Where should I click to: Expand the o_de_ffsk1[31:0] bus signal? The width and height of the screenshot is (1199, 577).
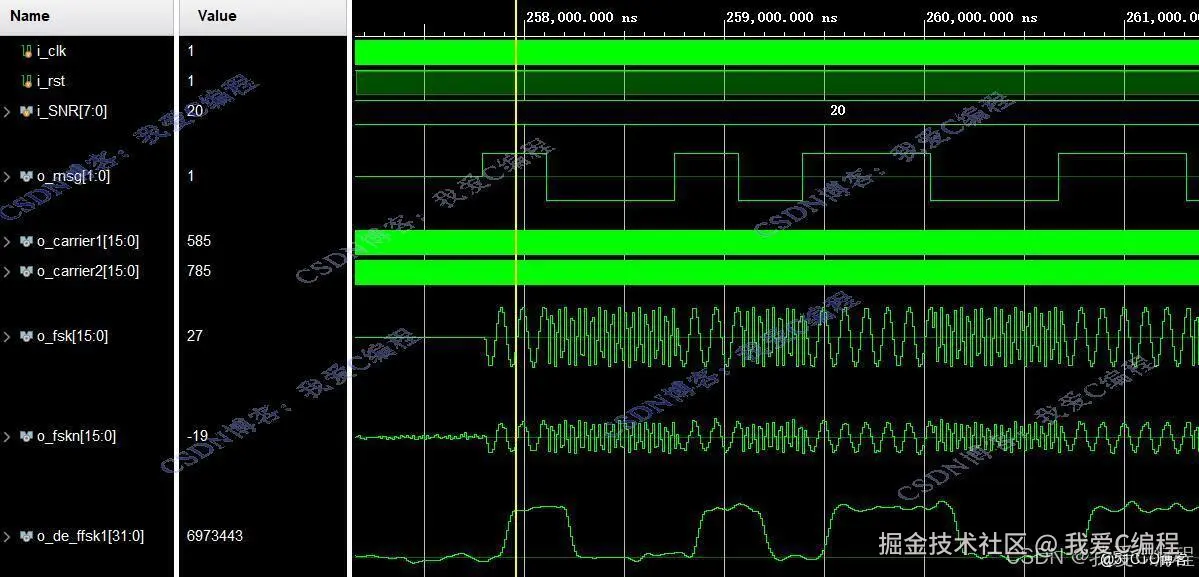coord(7,536)
